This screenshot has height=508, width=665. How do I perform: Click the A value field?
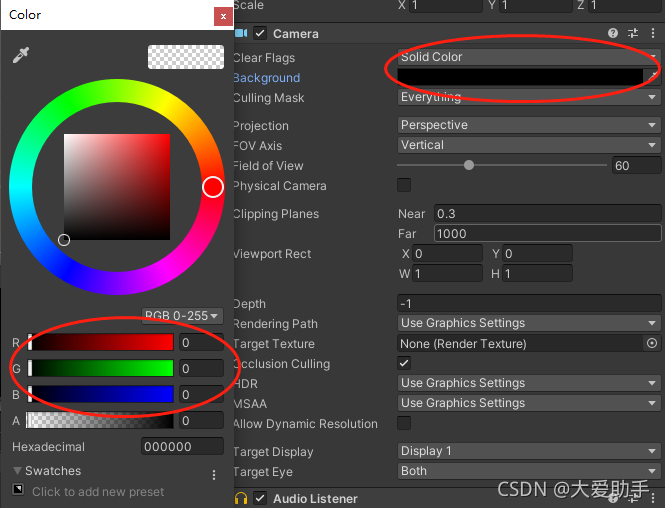201,421
